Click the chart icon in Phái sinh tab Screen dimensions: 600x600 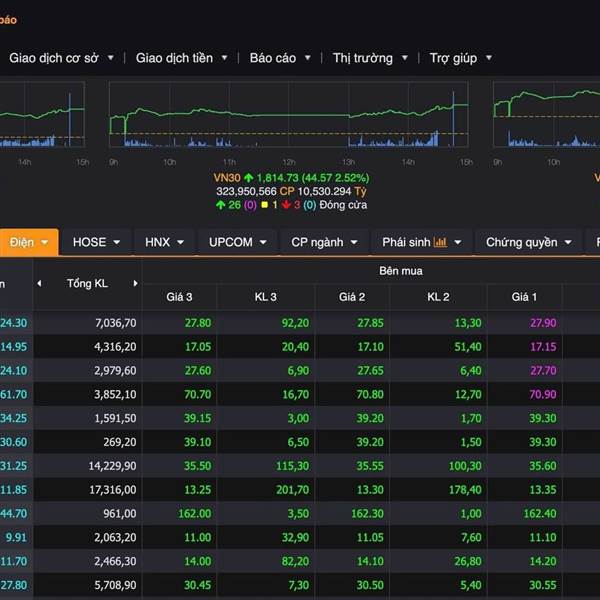440,242
